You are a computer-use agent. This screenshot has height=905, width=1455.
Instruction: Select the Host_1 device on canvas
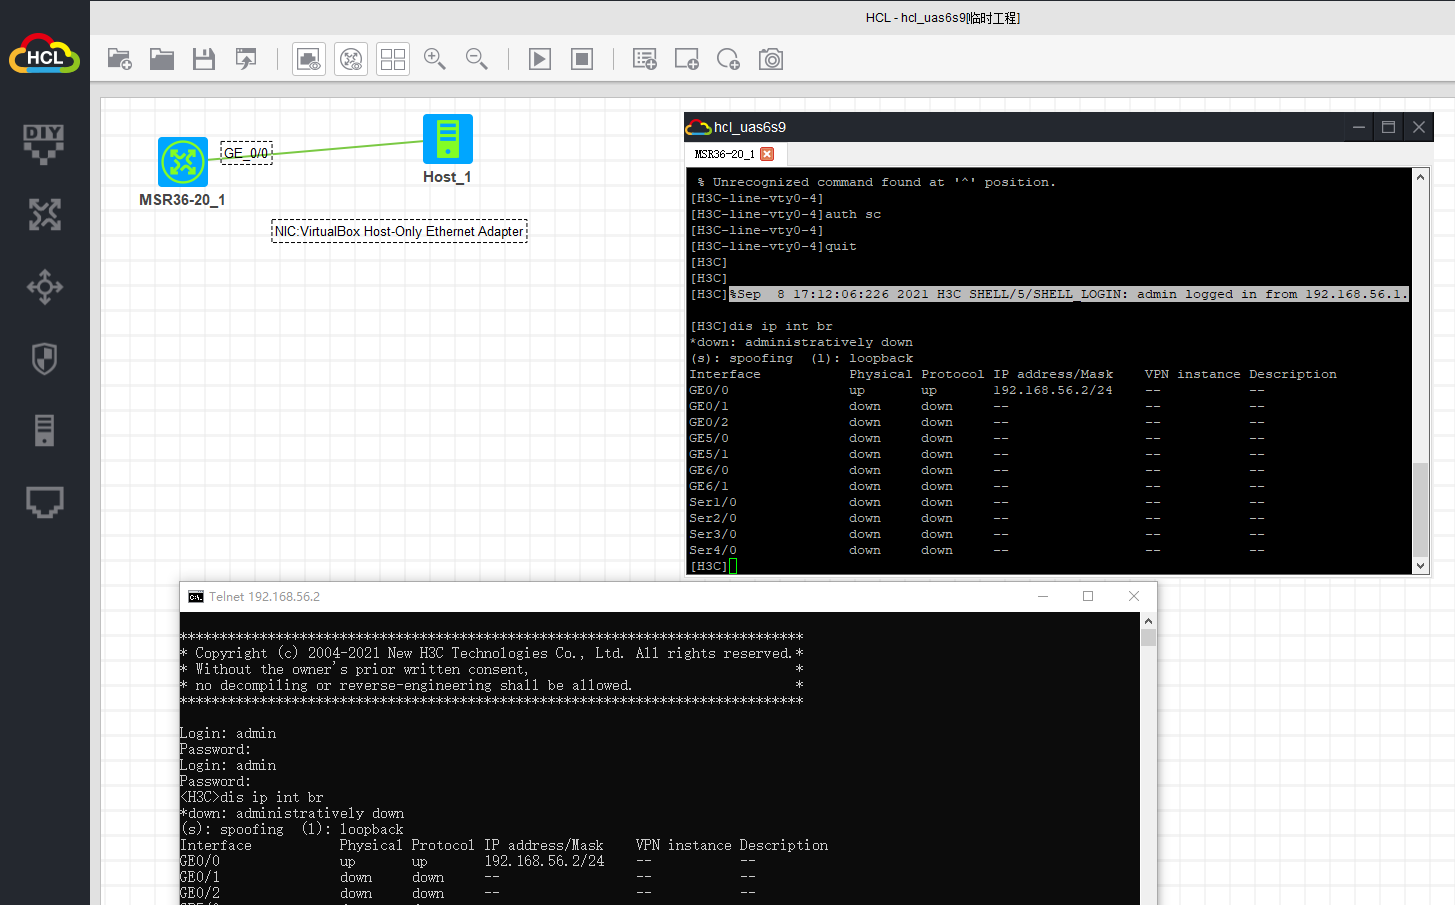click(447, 139)
